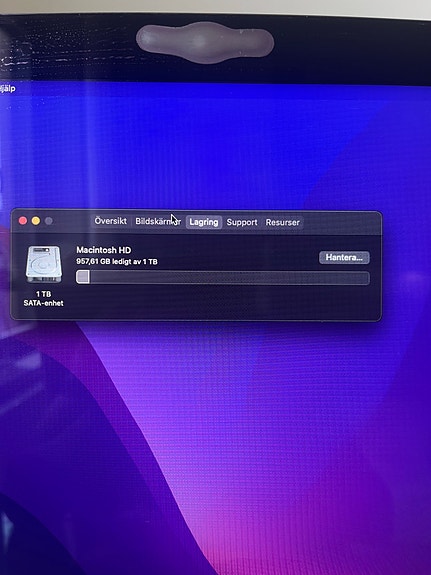
Task: Click the Hantera... button
Action: point(344,257)
